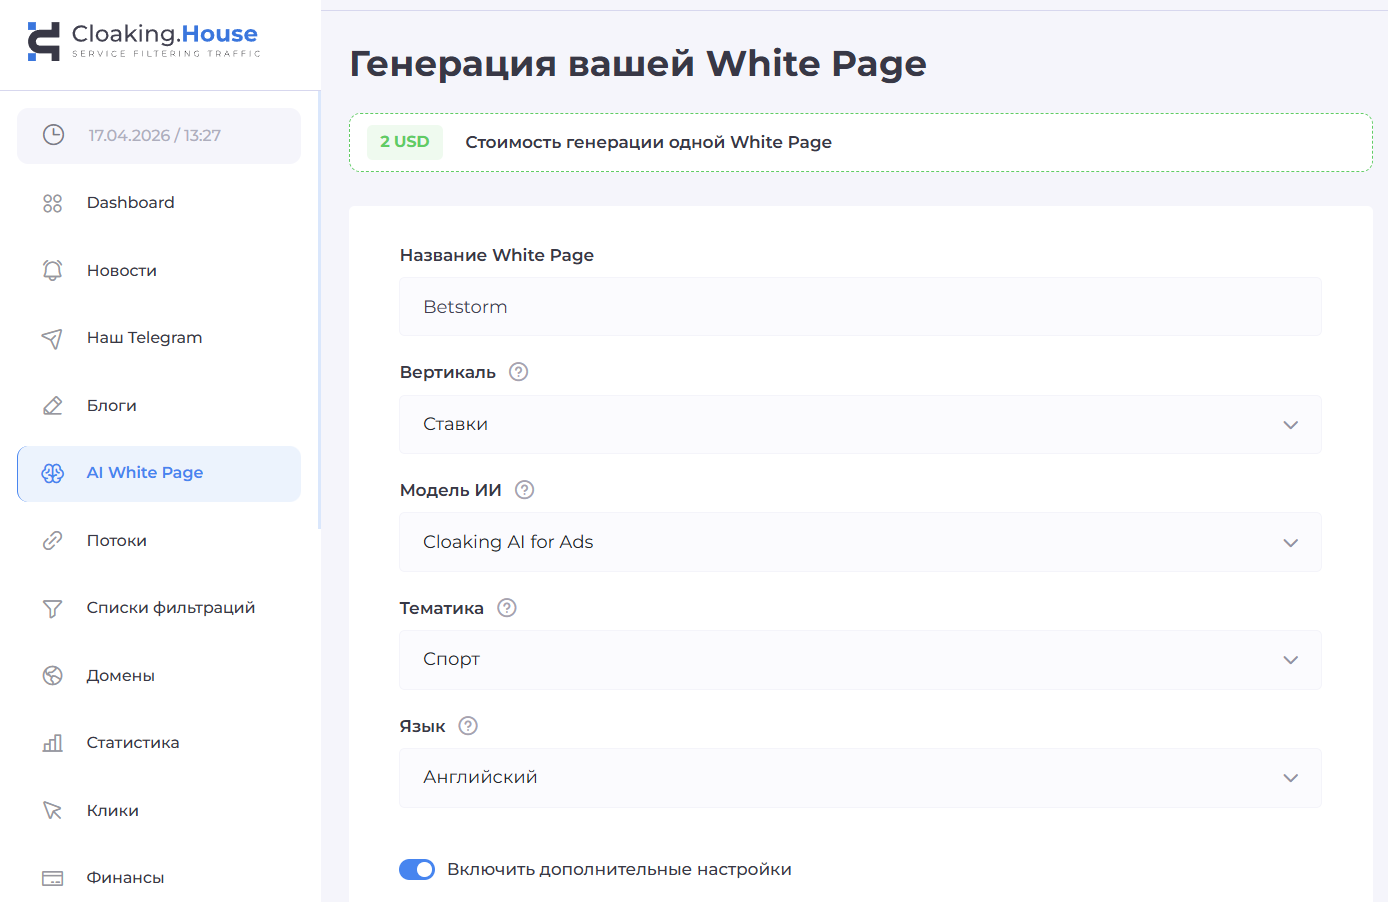Viewport: 1388px width, 902px height.
Task: Select AI White Page menu item
Action: point(145,473)
